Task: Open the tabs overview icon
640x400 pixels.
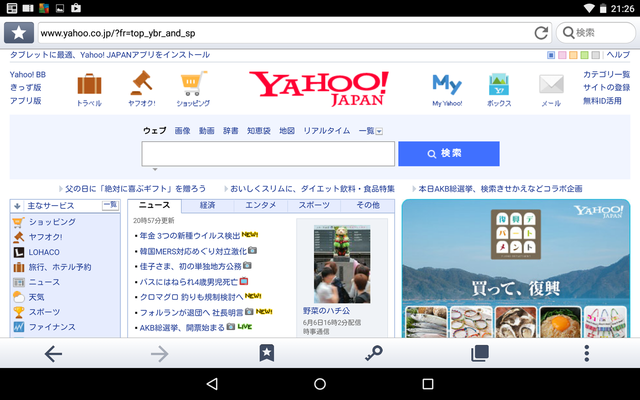Action: (x=480, y=353)
